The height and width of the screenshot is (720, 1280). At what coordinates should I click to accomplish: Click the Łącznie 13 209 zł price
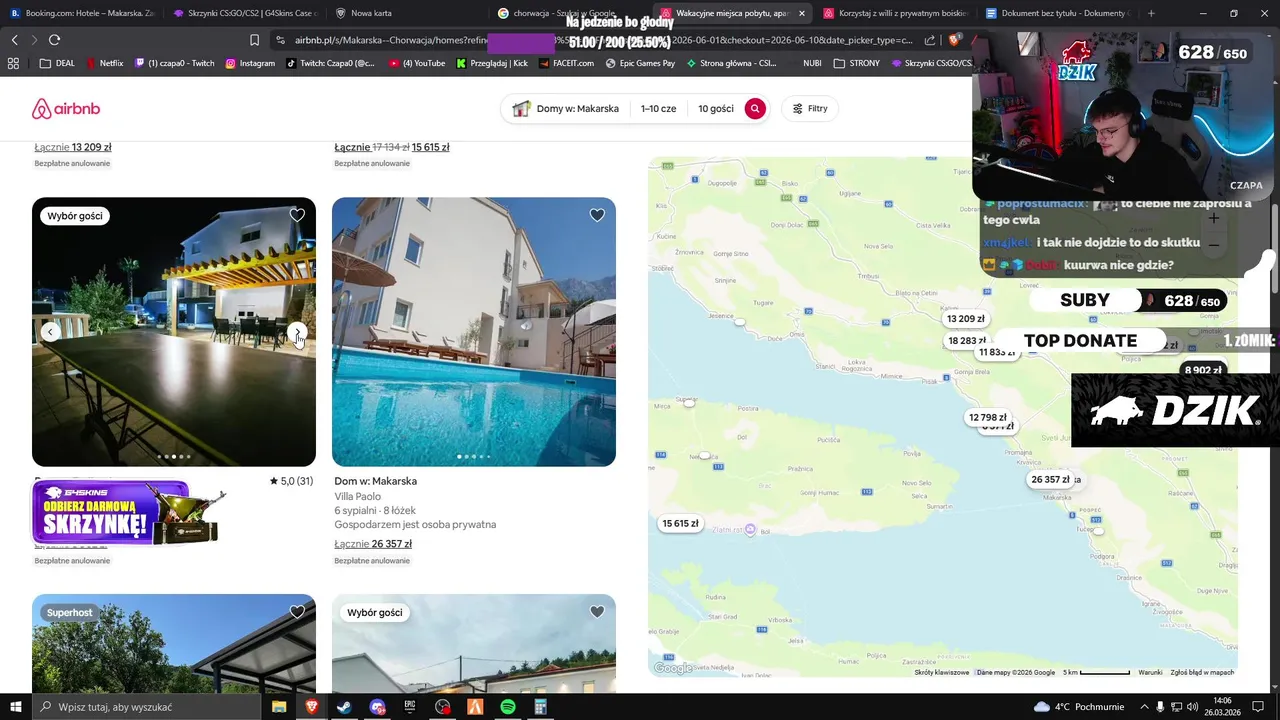pyautogui.click(x=73, y=147)
